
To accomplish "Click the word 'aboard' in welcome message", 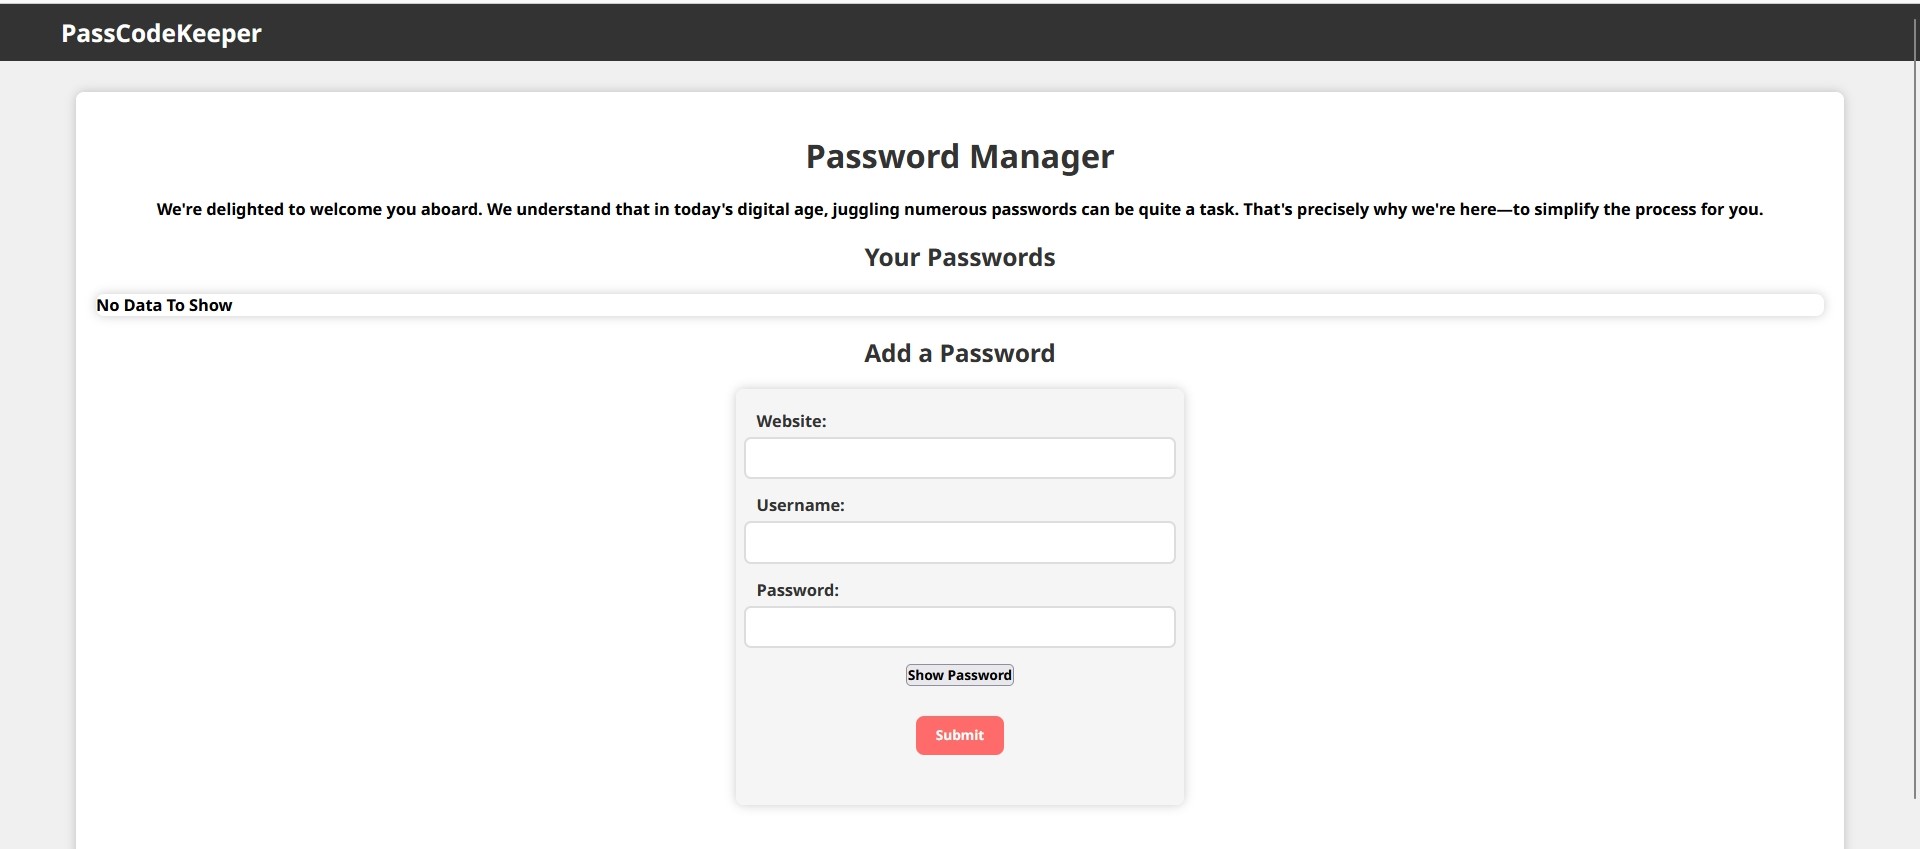I will pos(451,209).
